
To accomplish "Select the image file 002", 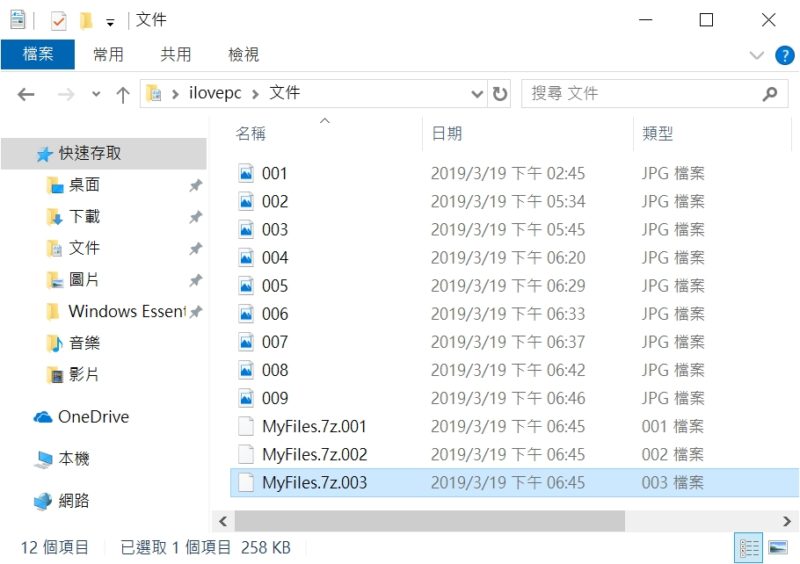I will 275,202.
